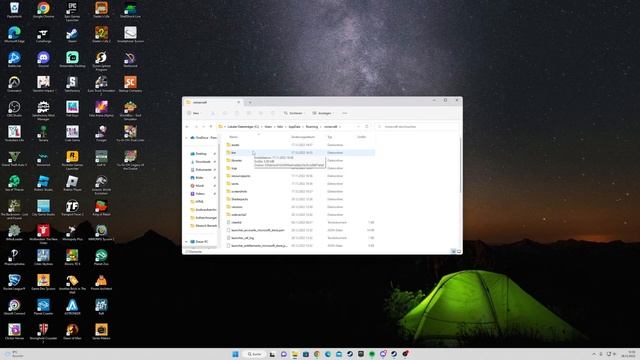Open the Terraria desktop shortcut
Screen dimensions: 640x360
point(43,133)
